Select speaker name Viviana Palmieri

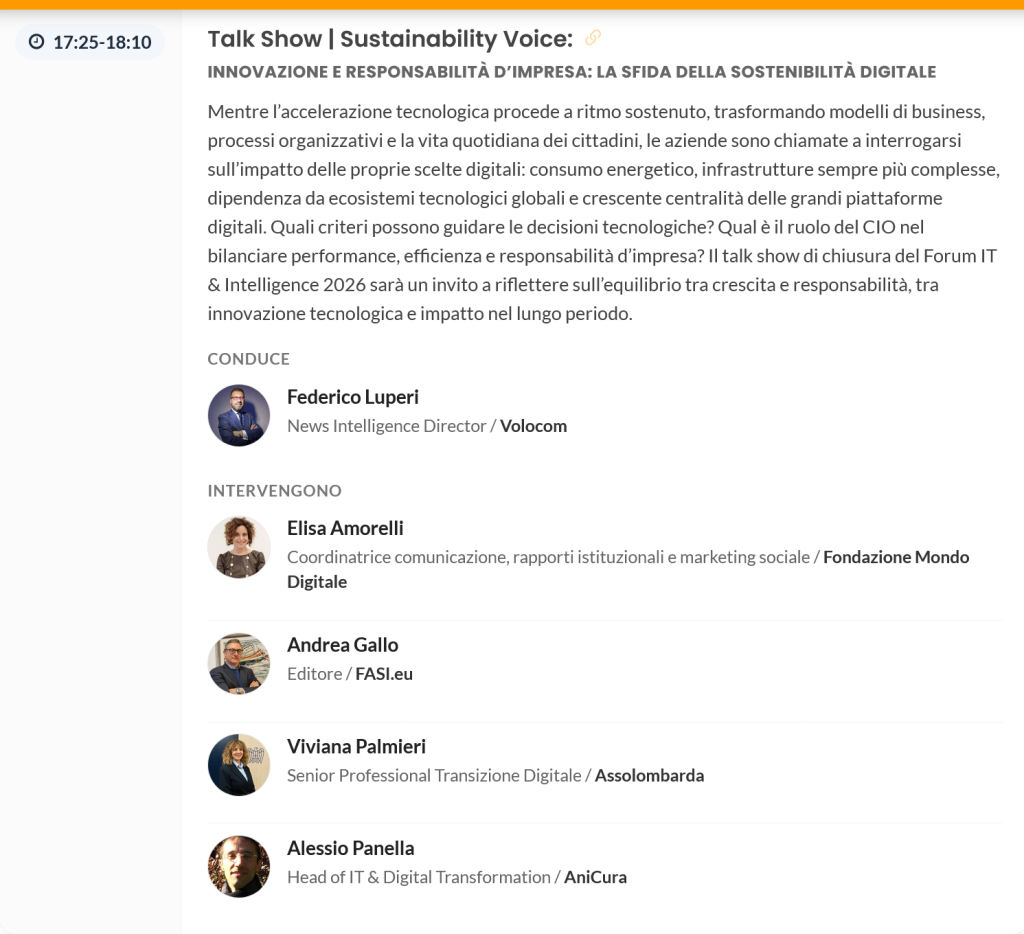[x=356, y=746]
